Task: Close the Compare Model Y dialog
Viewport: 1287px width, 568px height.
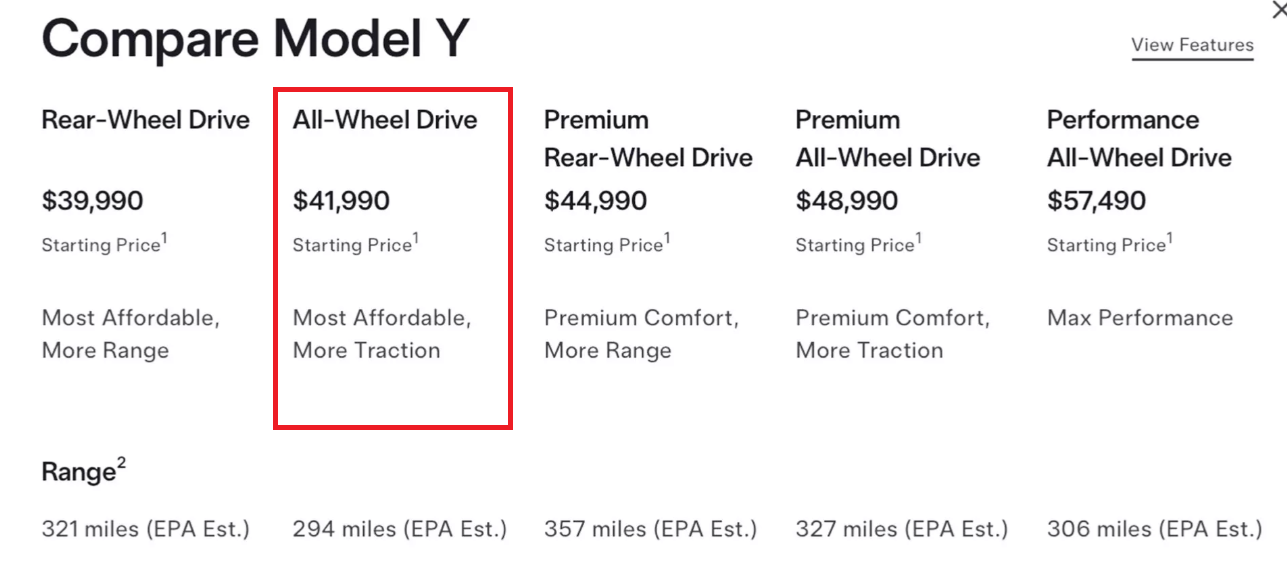Action: [x=1278, y=10]
